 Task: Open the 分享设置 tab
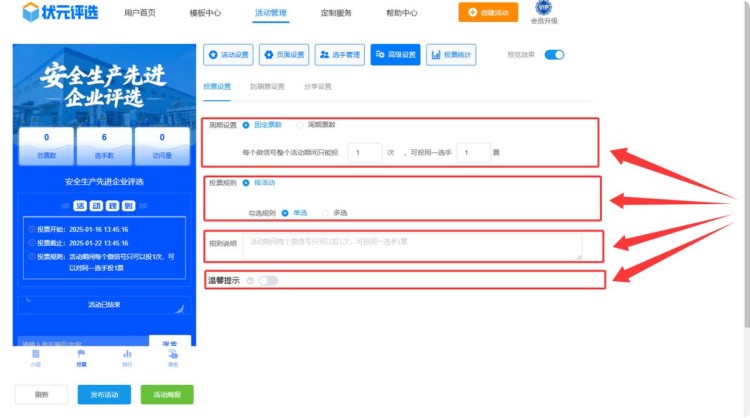[317, 87]
